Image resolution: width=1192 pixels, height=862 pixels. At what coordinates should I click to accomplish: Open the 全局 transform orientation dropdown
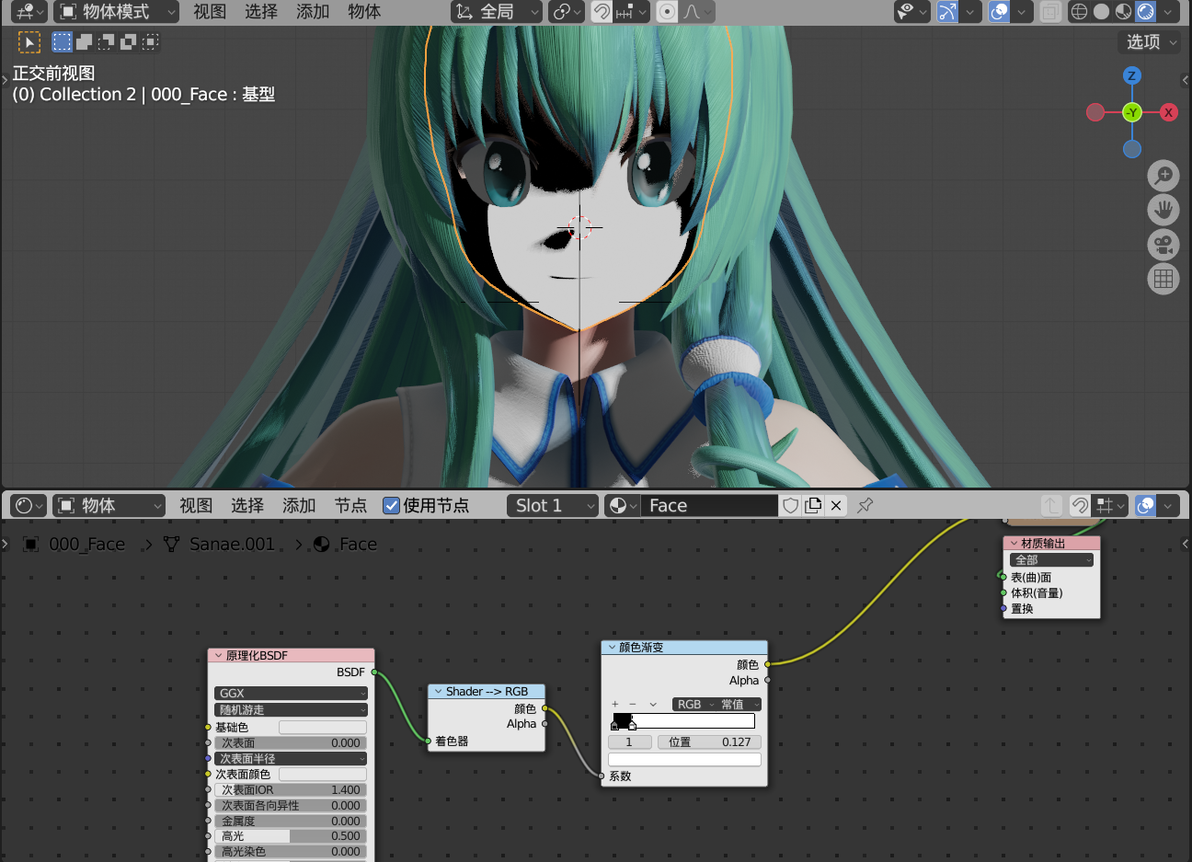496,11
